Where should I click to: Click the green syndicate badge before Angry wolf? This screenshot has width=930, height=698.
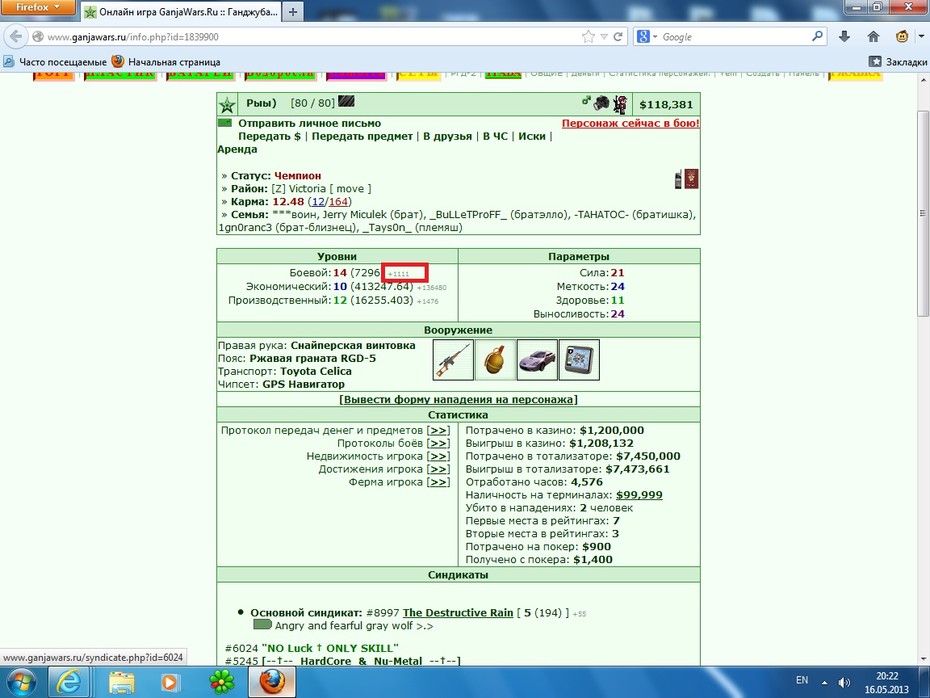262,624
